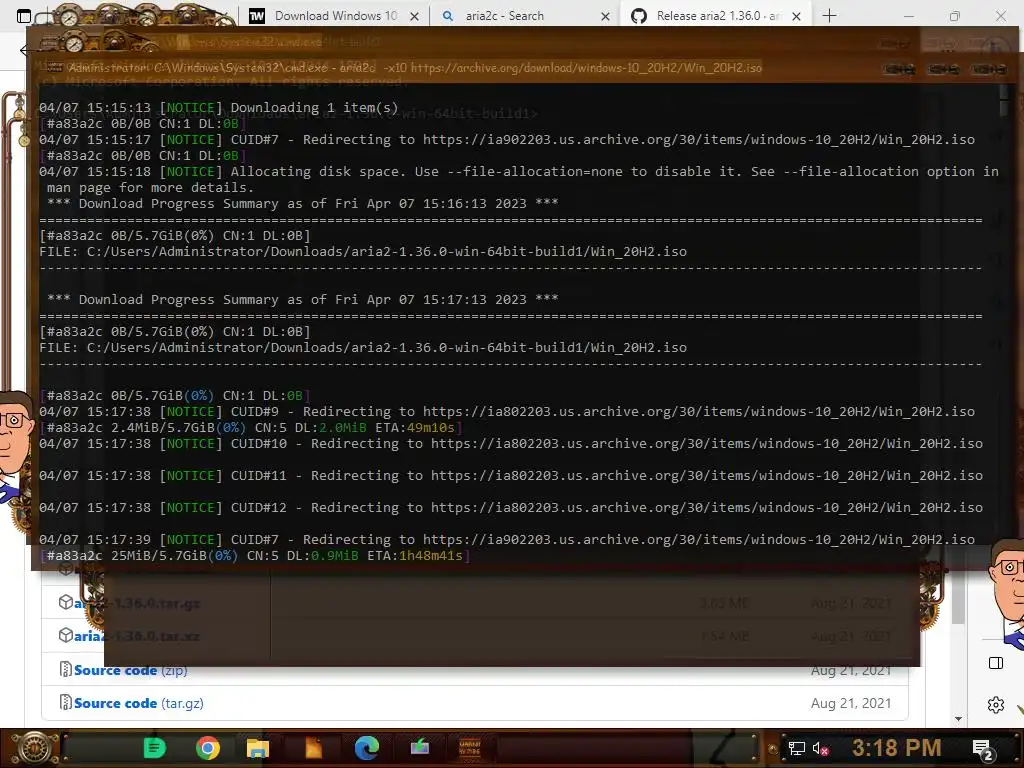Close the aria2c - Search tab
The width and height of the screenshot is (1024, 768).
605,16
